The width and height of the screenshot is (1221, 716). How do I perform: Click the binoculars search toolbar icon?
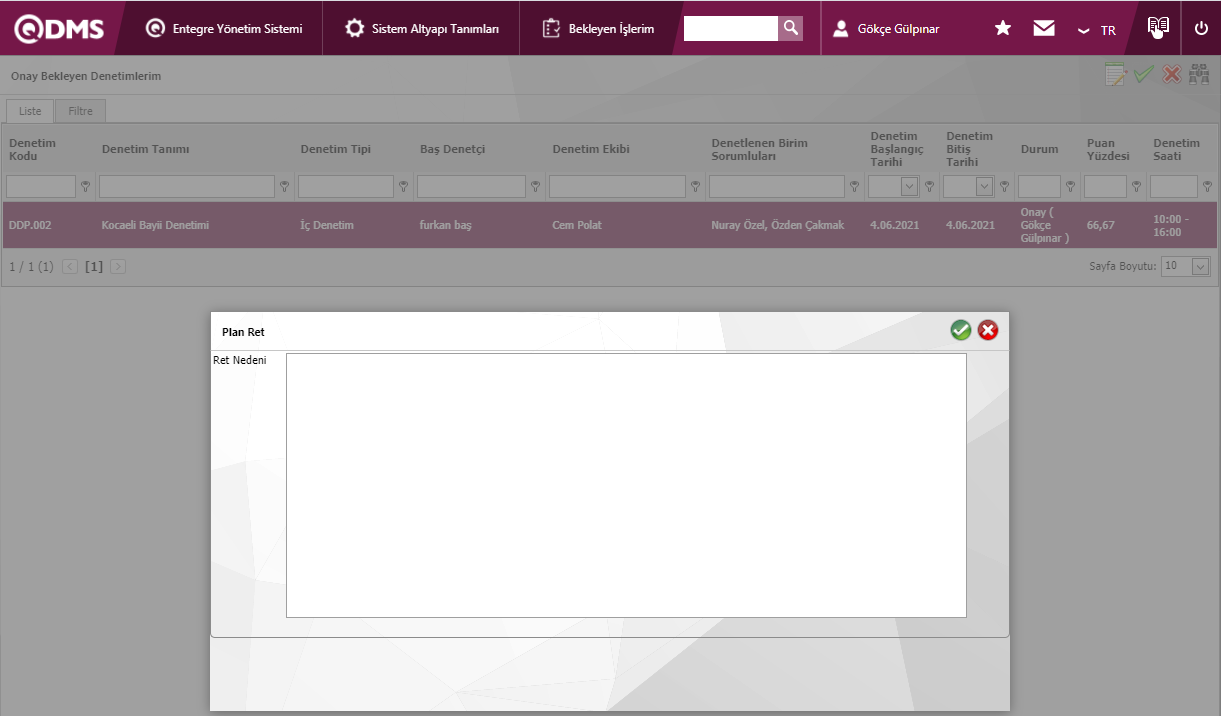(1199, 75)
